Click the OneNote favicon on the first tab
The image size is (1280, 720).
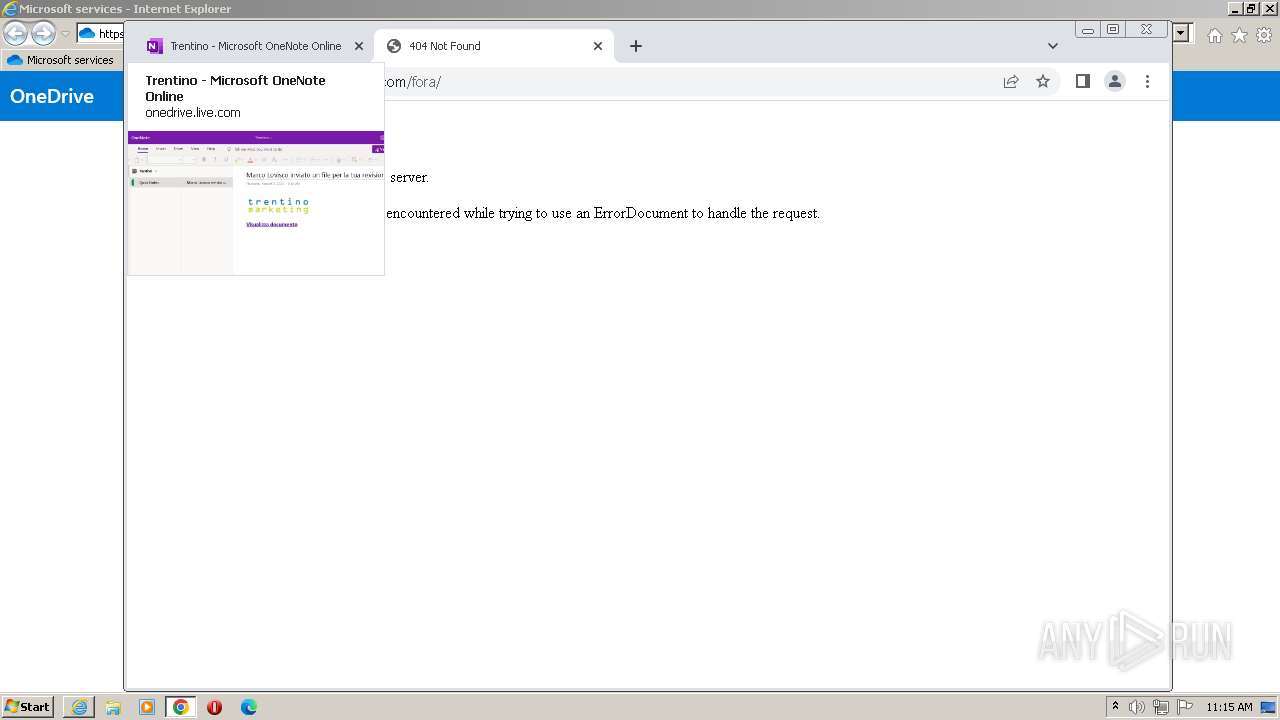click(154, 46)
